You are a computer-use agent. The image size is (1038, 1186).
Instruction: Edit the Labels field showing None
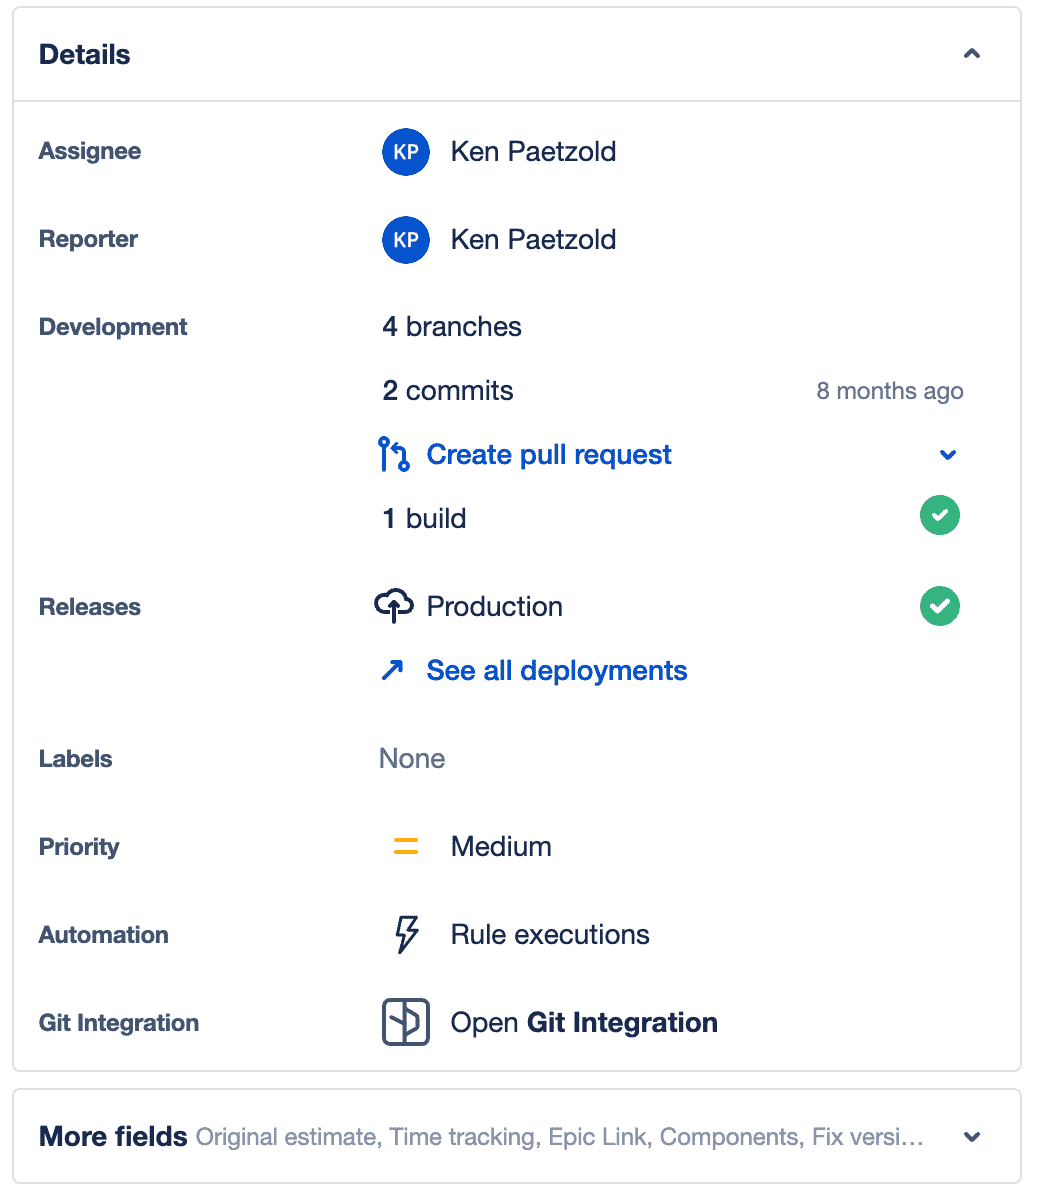(x=412, y=759)
